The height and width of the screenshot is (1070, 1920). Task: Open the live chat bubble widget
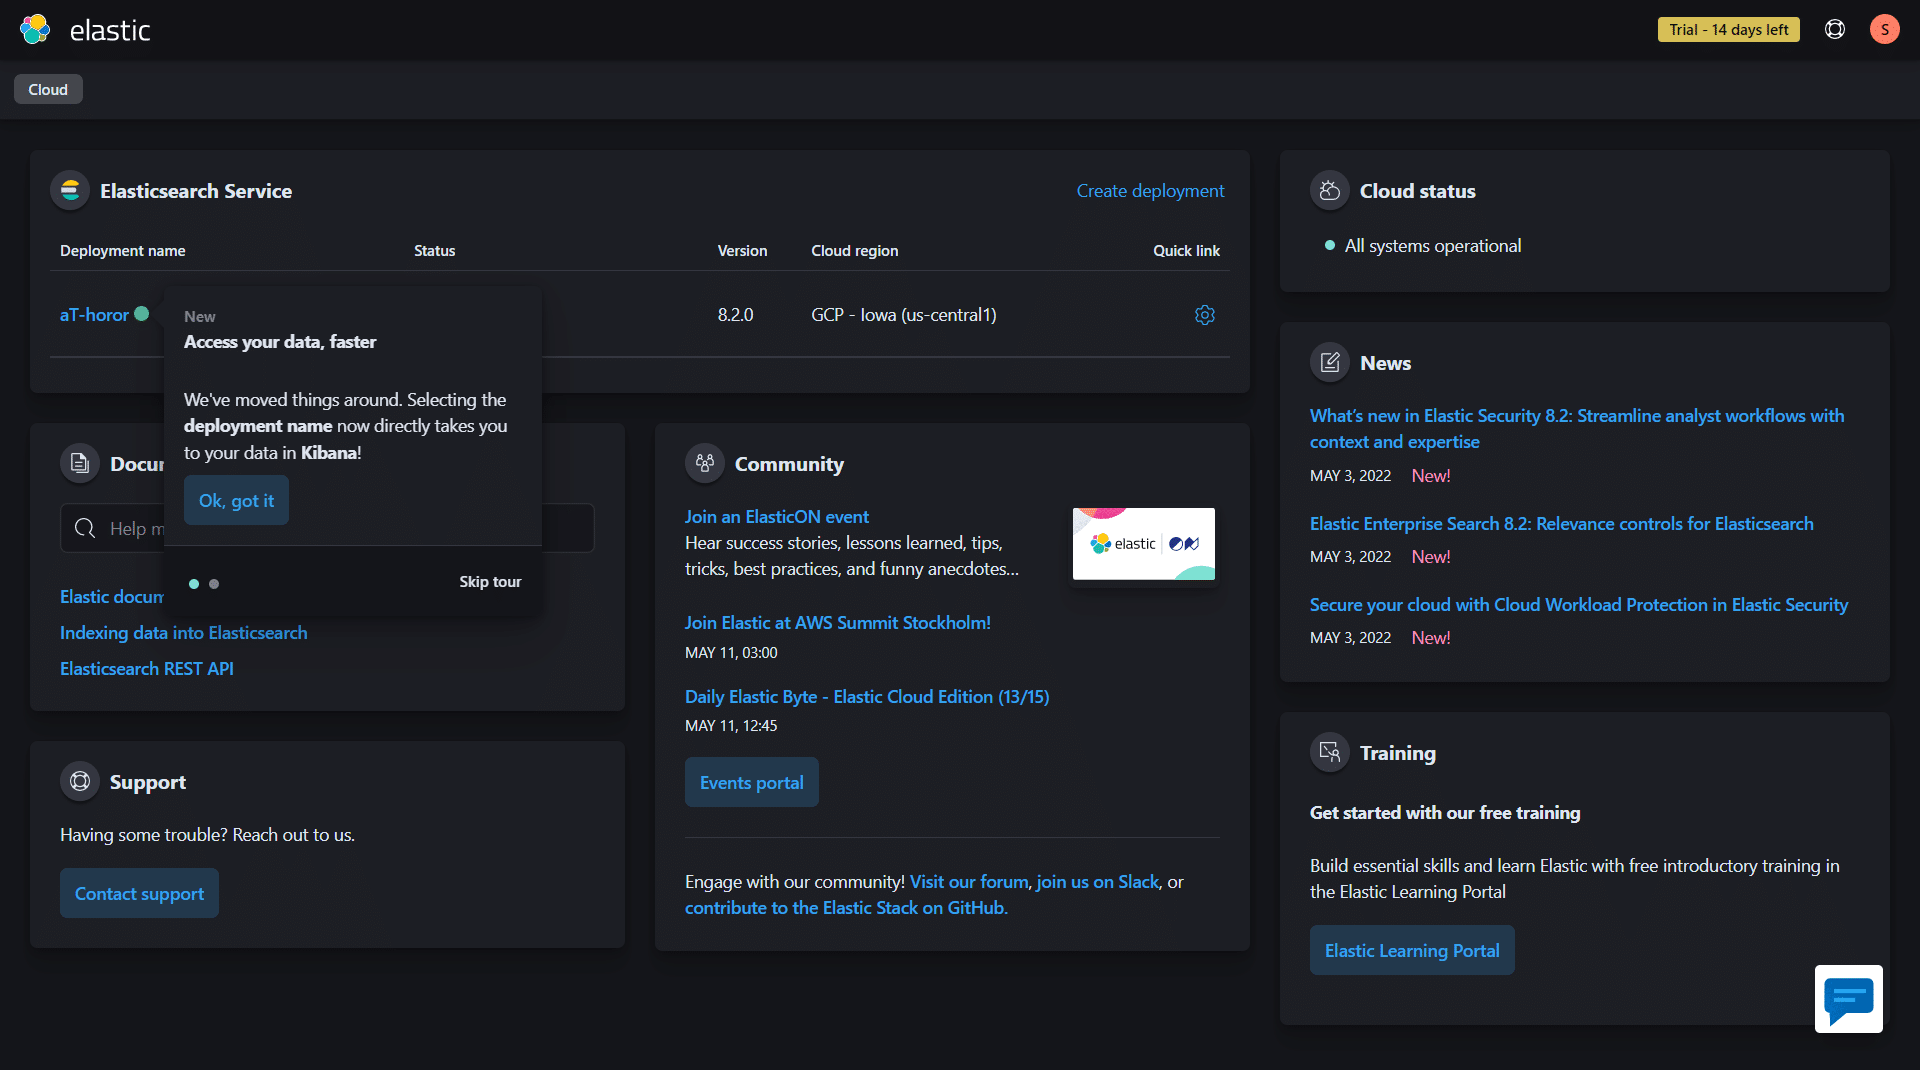[1848, 998]
